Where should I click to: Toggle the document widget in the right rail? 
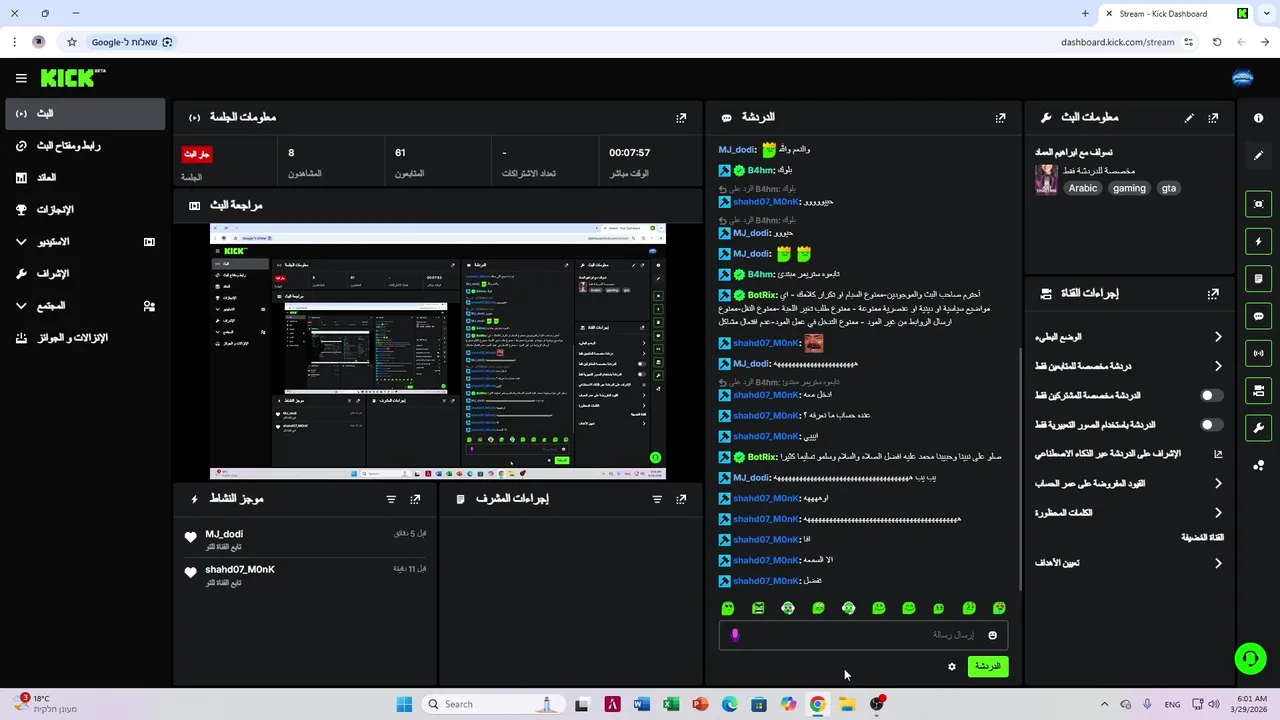(1258, 278)
